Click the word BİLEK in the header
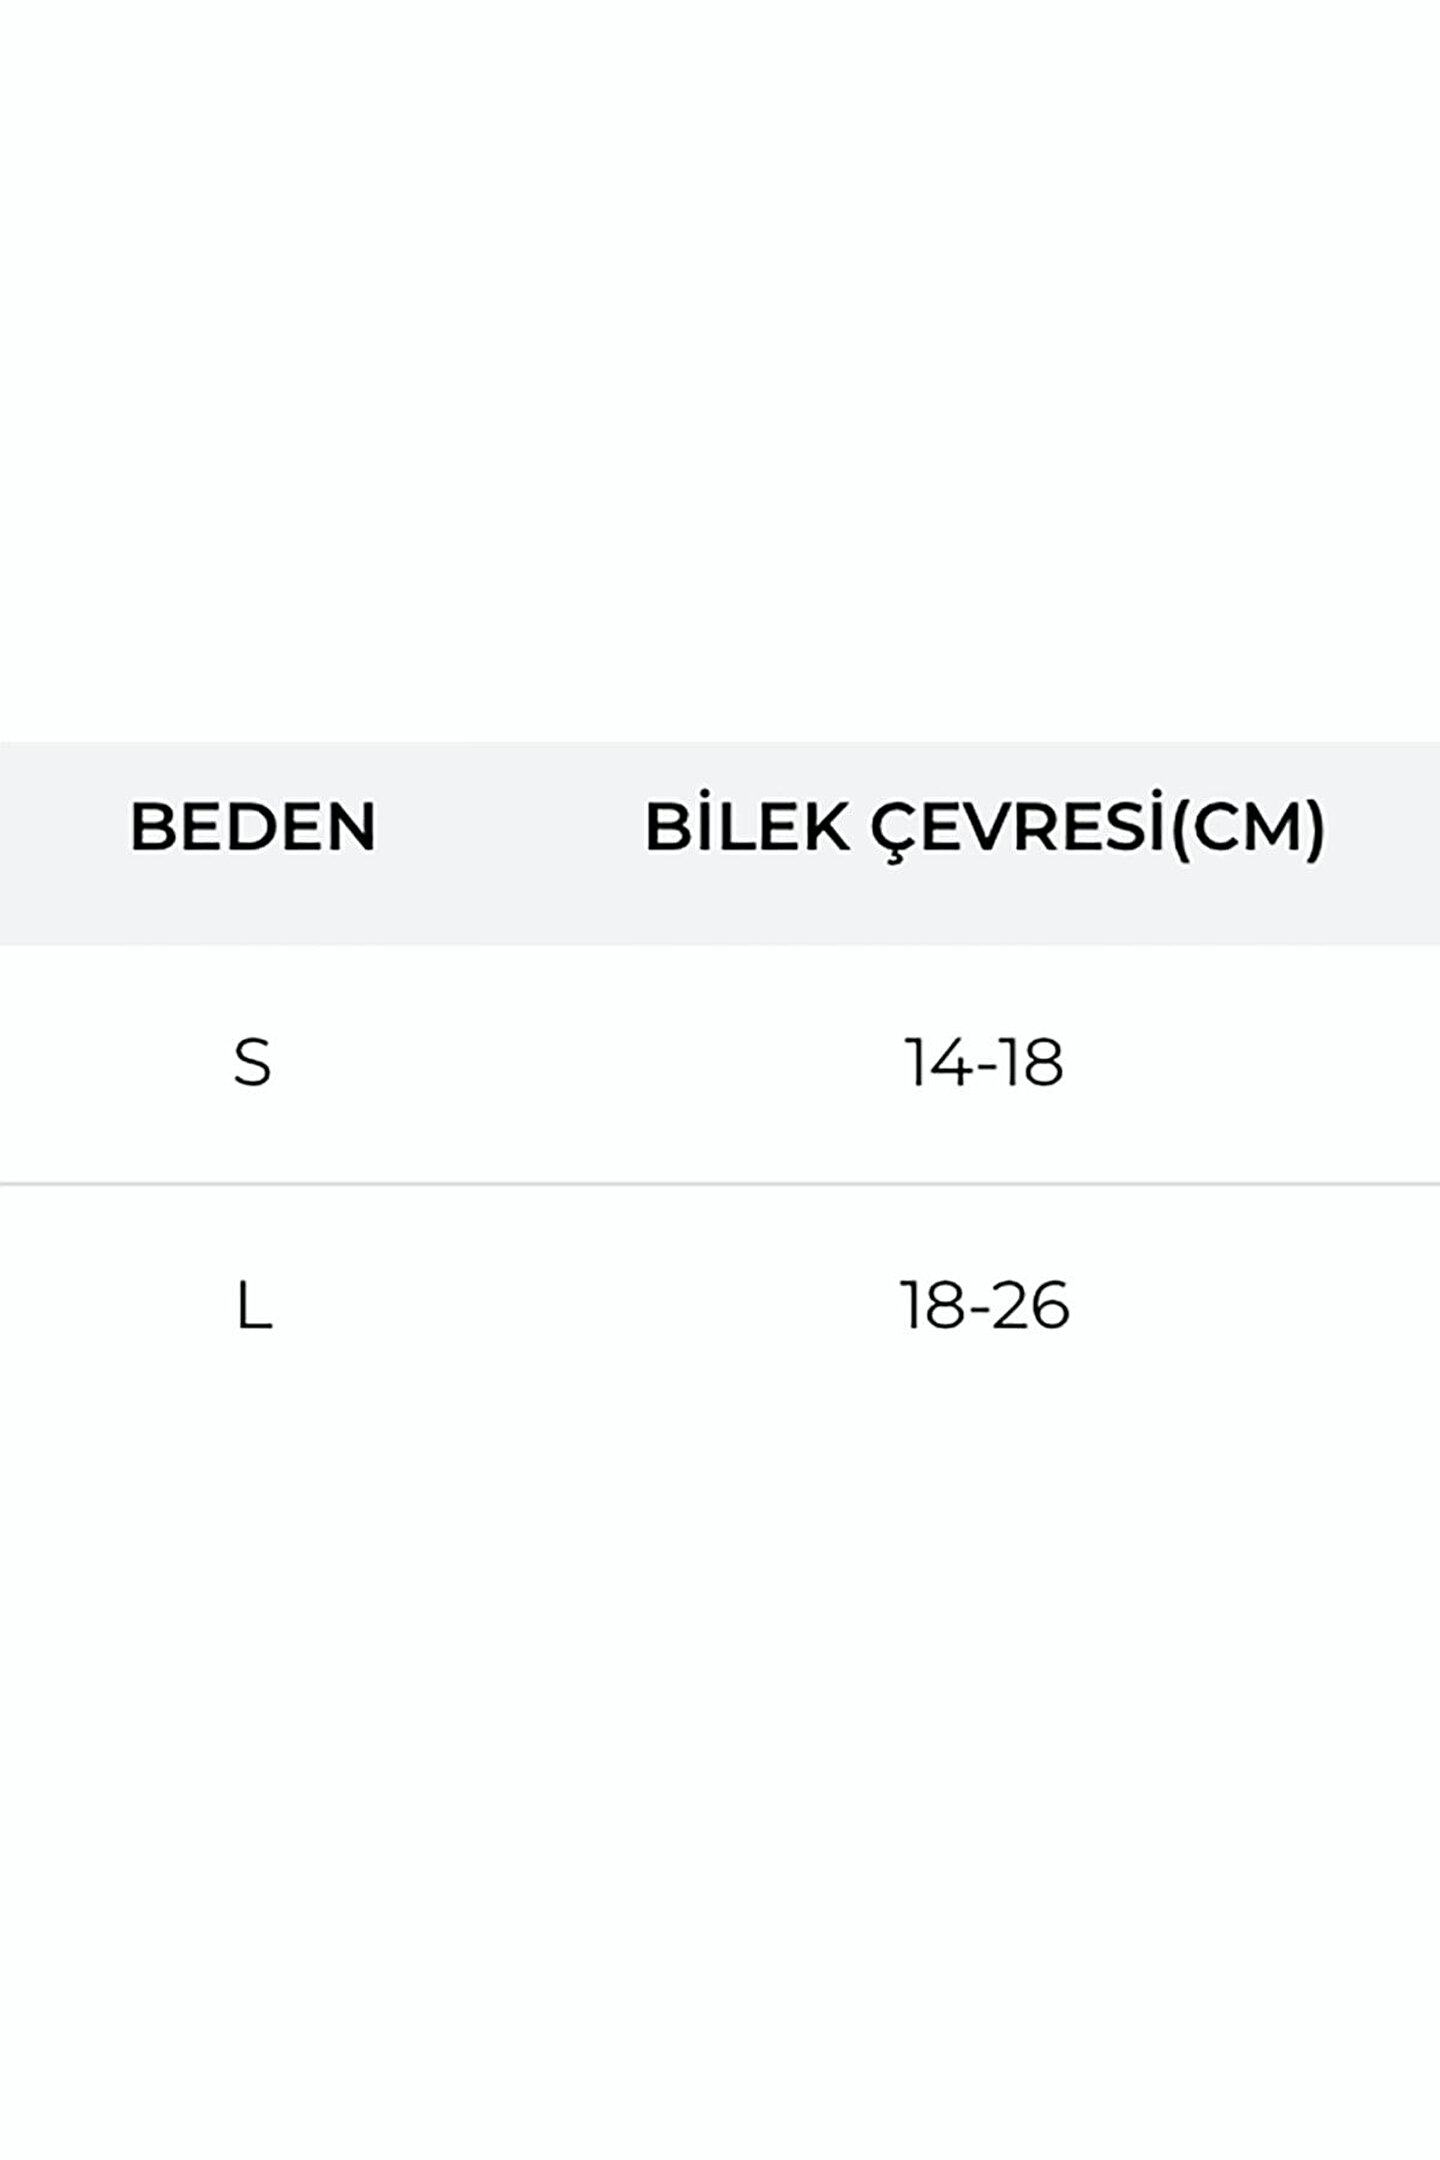1440x2160 pixels. point(747,827)
